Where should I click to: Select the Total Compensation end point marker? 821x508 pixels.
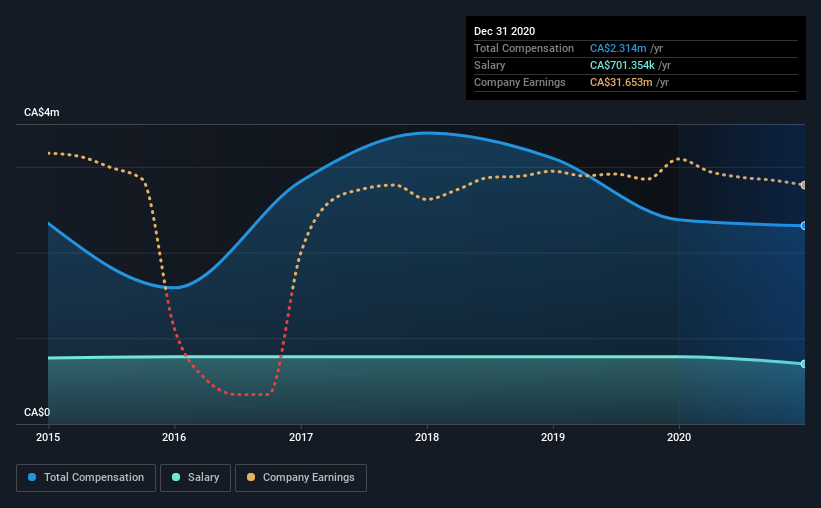[803, 226]
